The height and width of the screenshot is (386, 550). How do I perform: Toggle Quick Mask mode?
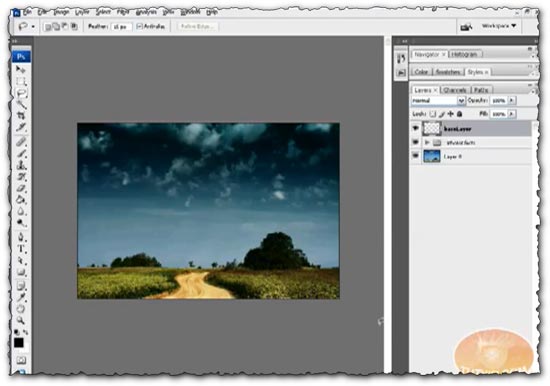click(21, 360)
